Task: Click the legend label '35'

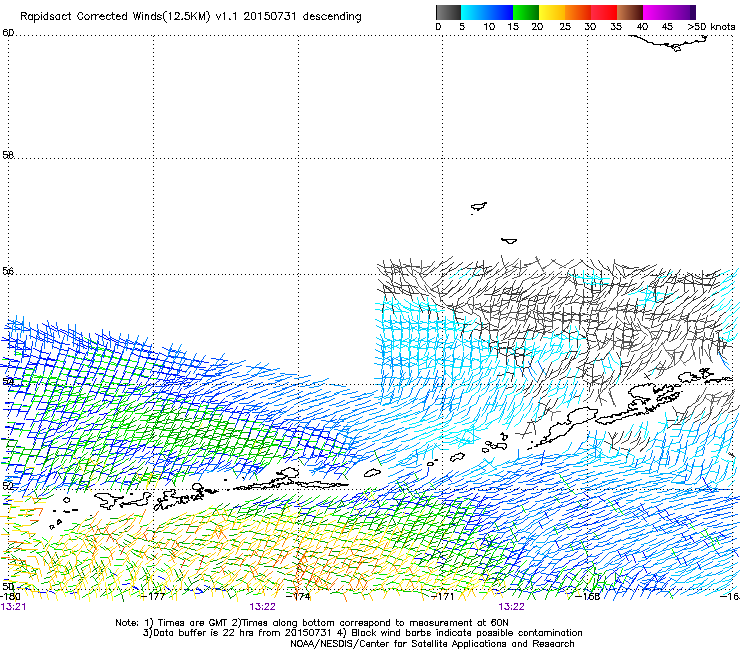Action: pos(616,27)
